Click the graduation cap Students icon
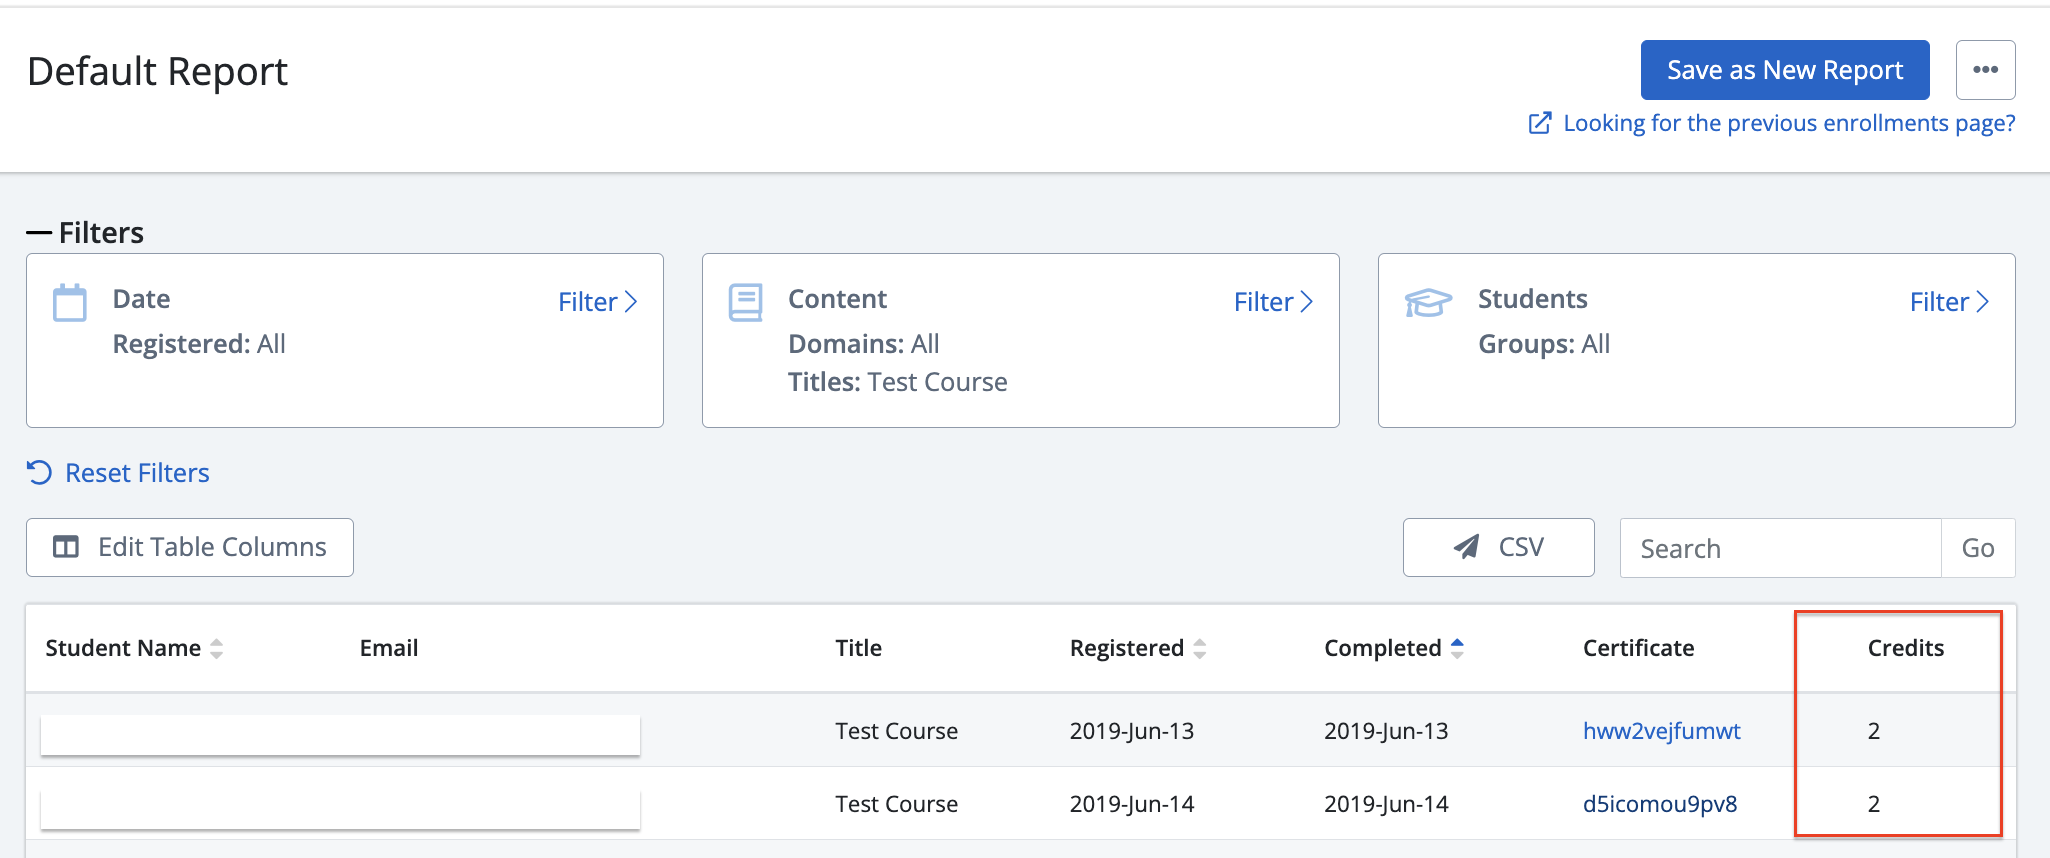Image resolution: width=2050 pixels, height=858 pixels. click(1427, 302)
